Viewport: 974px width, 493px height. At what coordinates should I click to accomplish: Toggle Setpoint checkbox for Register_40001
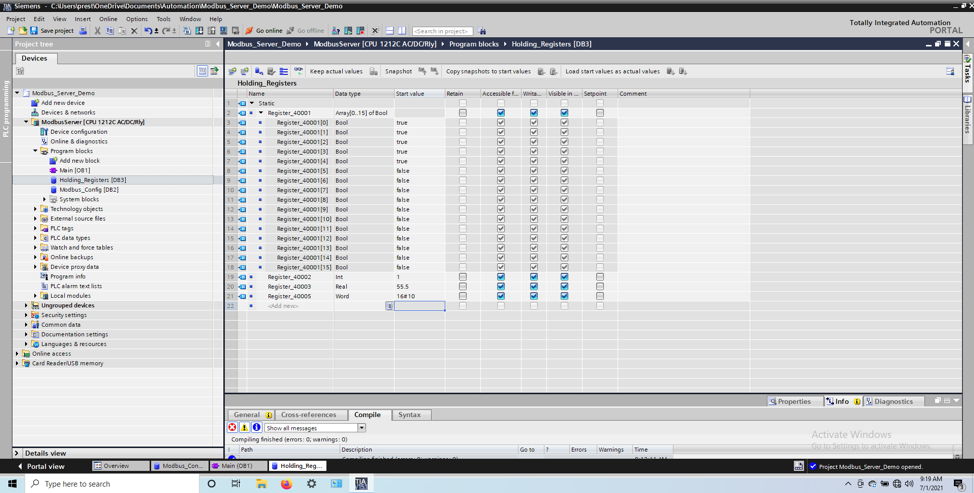(599, 113)
